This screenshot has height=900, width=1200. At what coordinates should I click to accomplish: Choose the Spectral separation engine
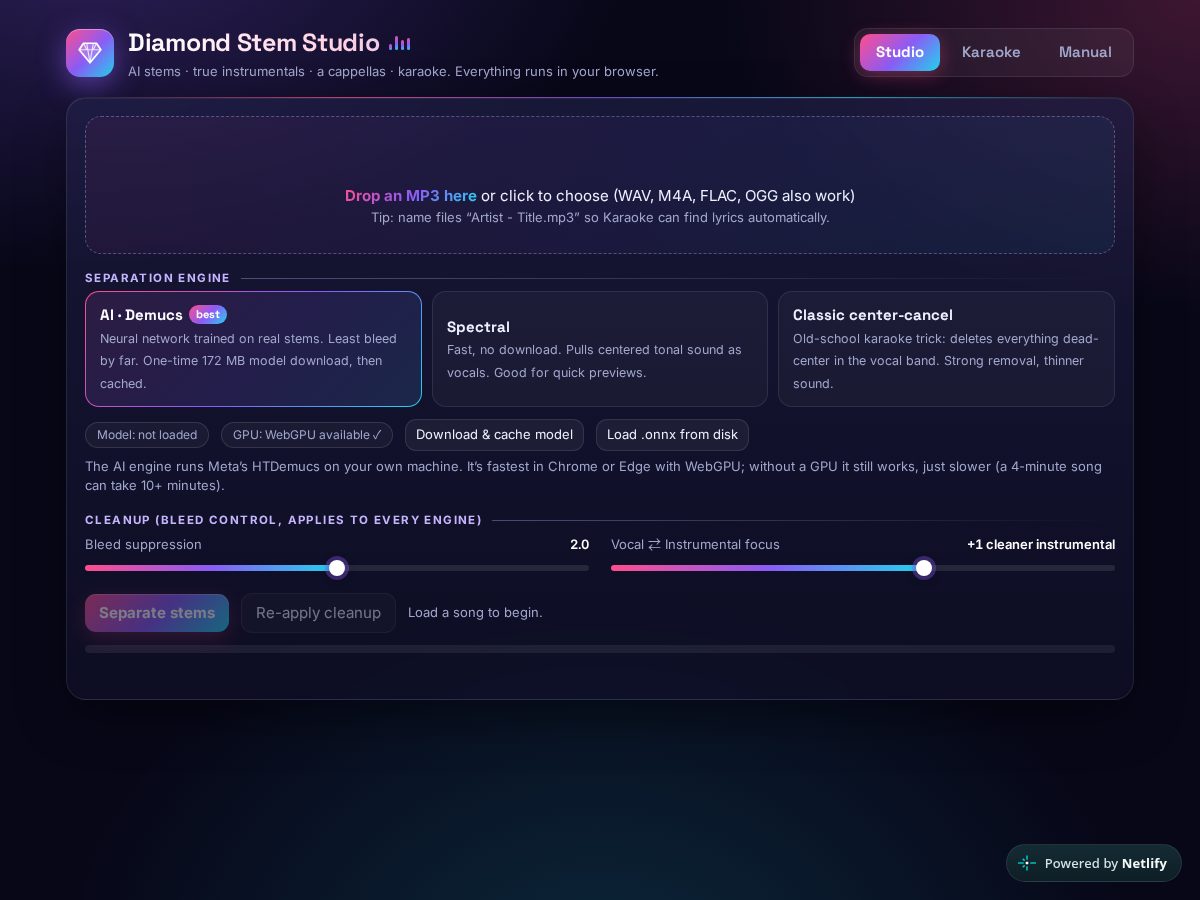coord(600,349)
